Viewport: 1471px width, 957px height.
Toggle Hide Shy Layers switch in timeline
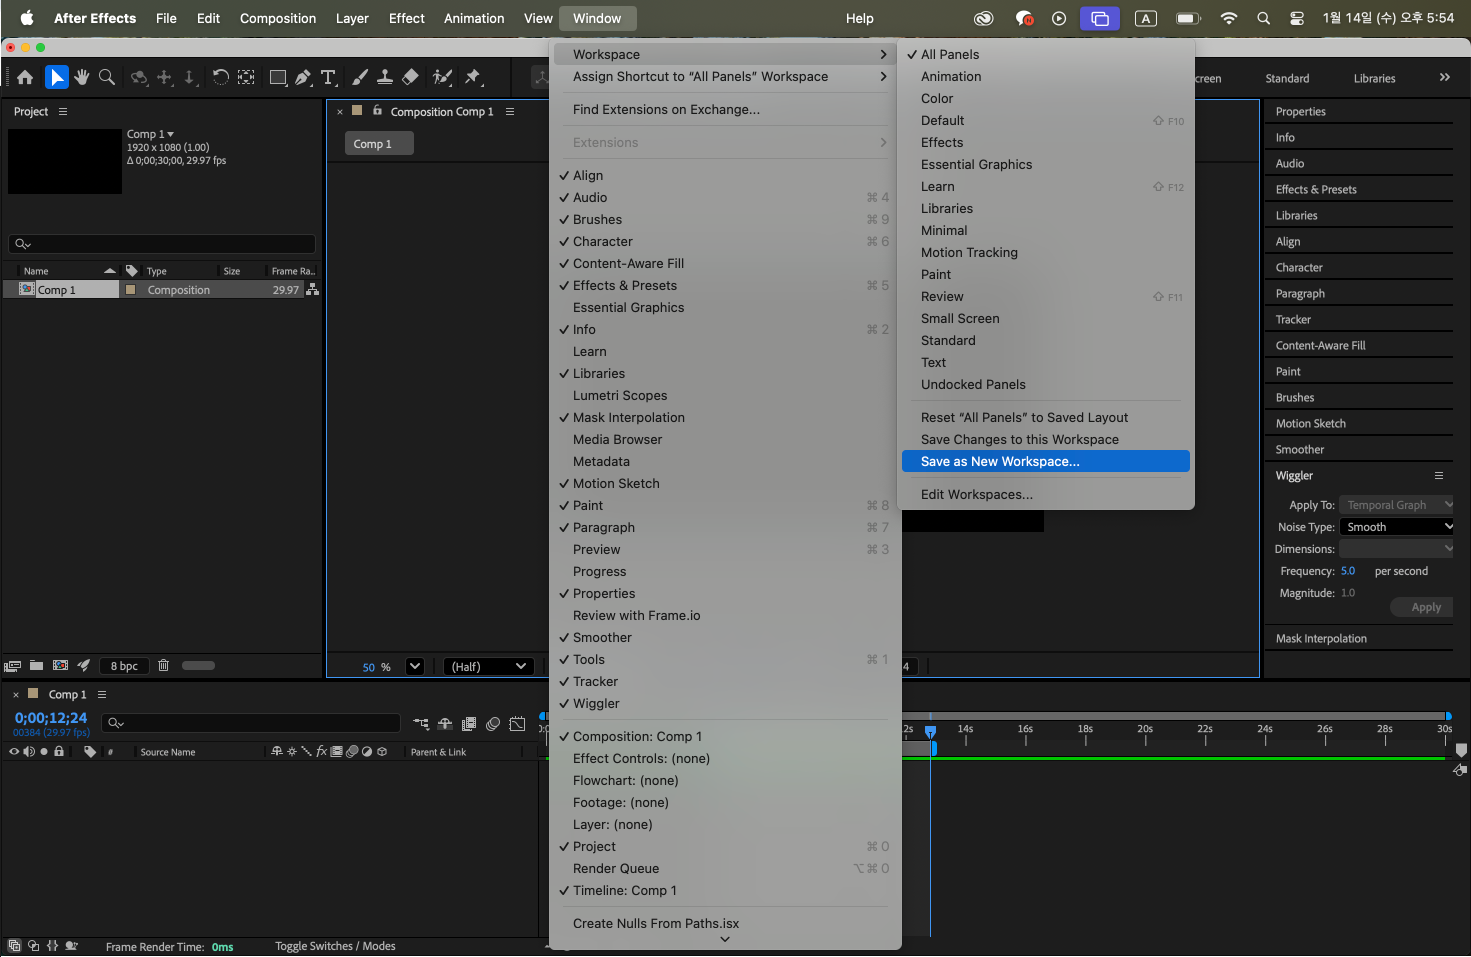[x=445, y=724]
